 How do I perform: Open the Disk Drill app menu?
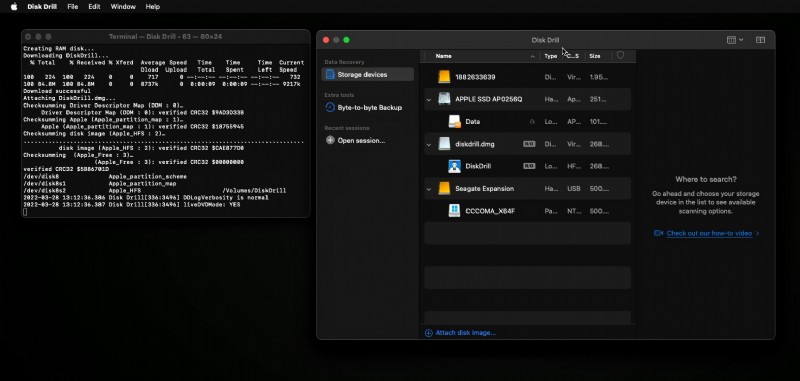click(42, 7)
